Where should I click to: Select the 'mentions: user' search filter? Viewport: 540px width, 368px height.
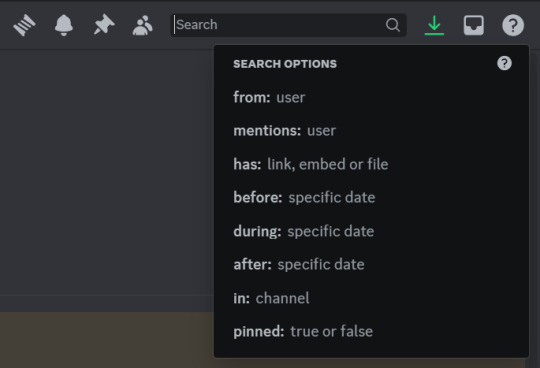[x=371, y=131]
